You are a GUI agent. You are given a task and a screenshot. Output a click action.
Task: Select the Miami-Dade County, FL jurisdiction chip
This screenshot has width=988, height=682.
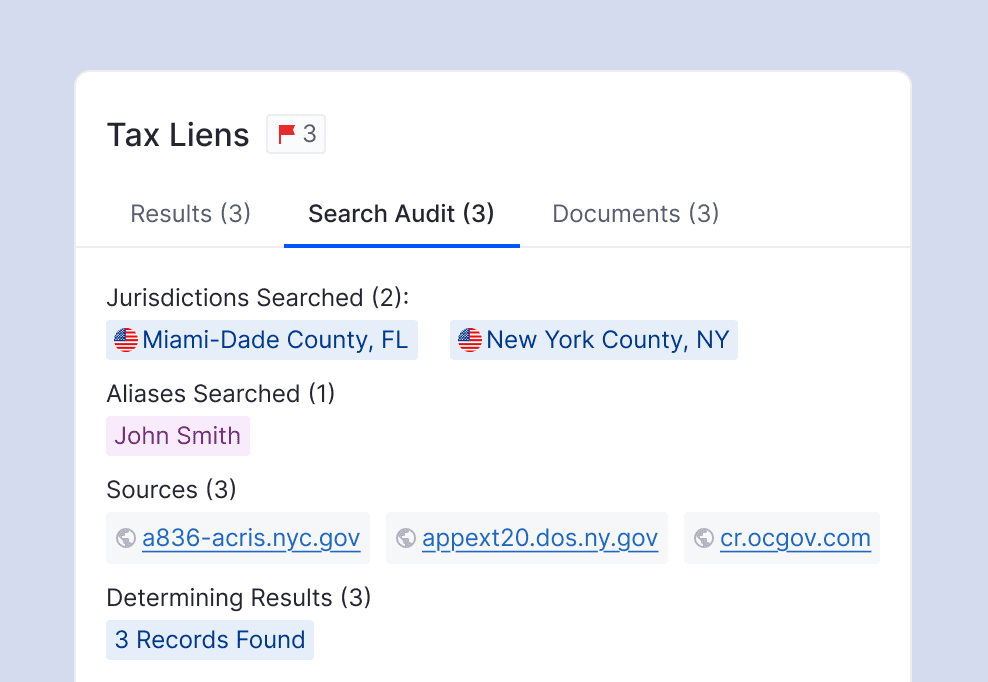pos(262,339)
